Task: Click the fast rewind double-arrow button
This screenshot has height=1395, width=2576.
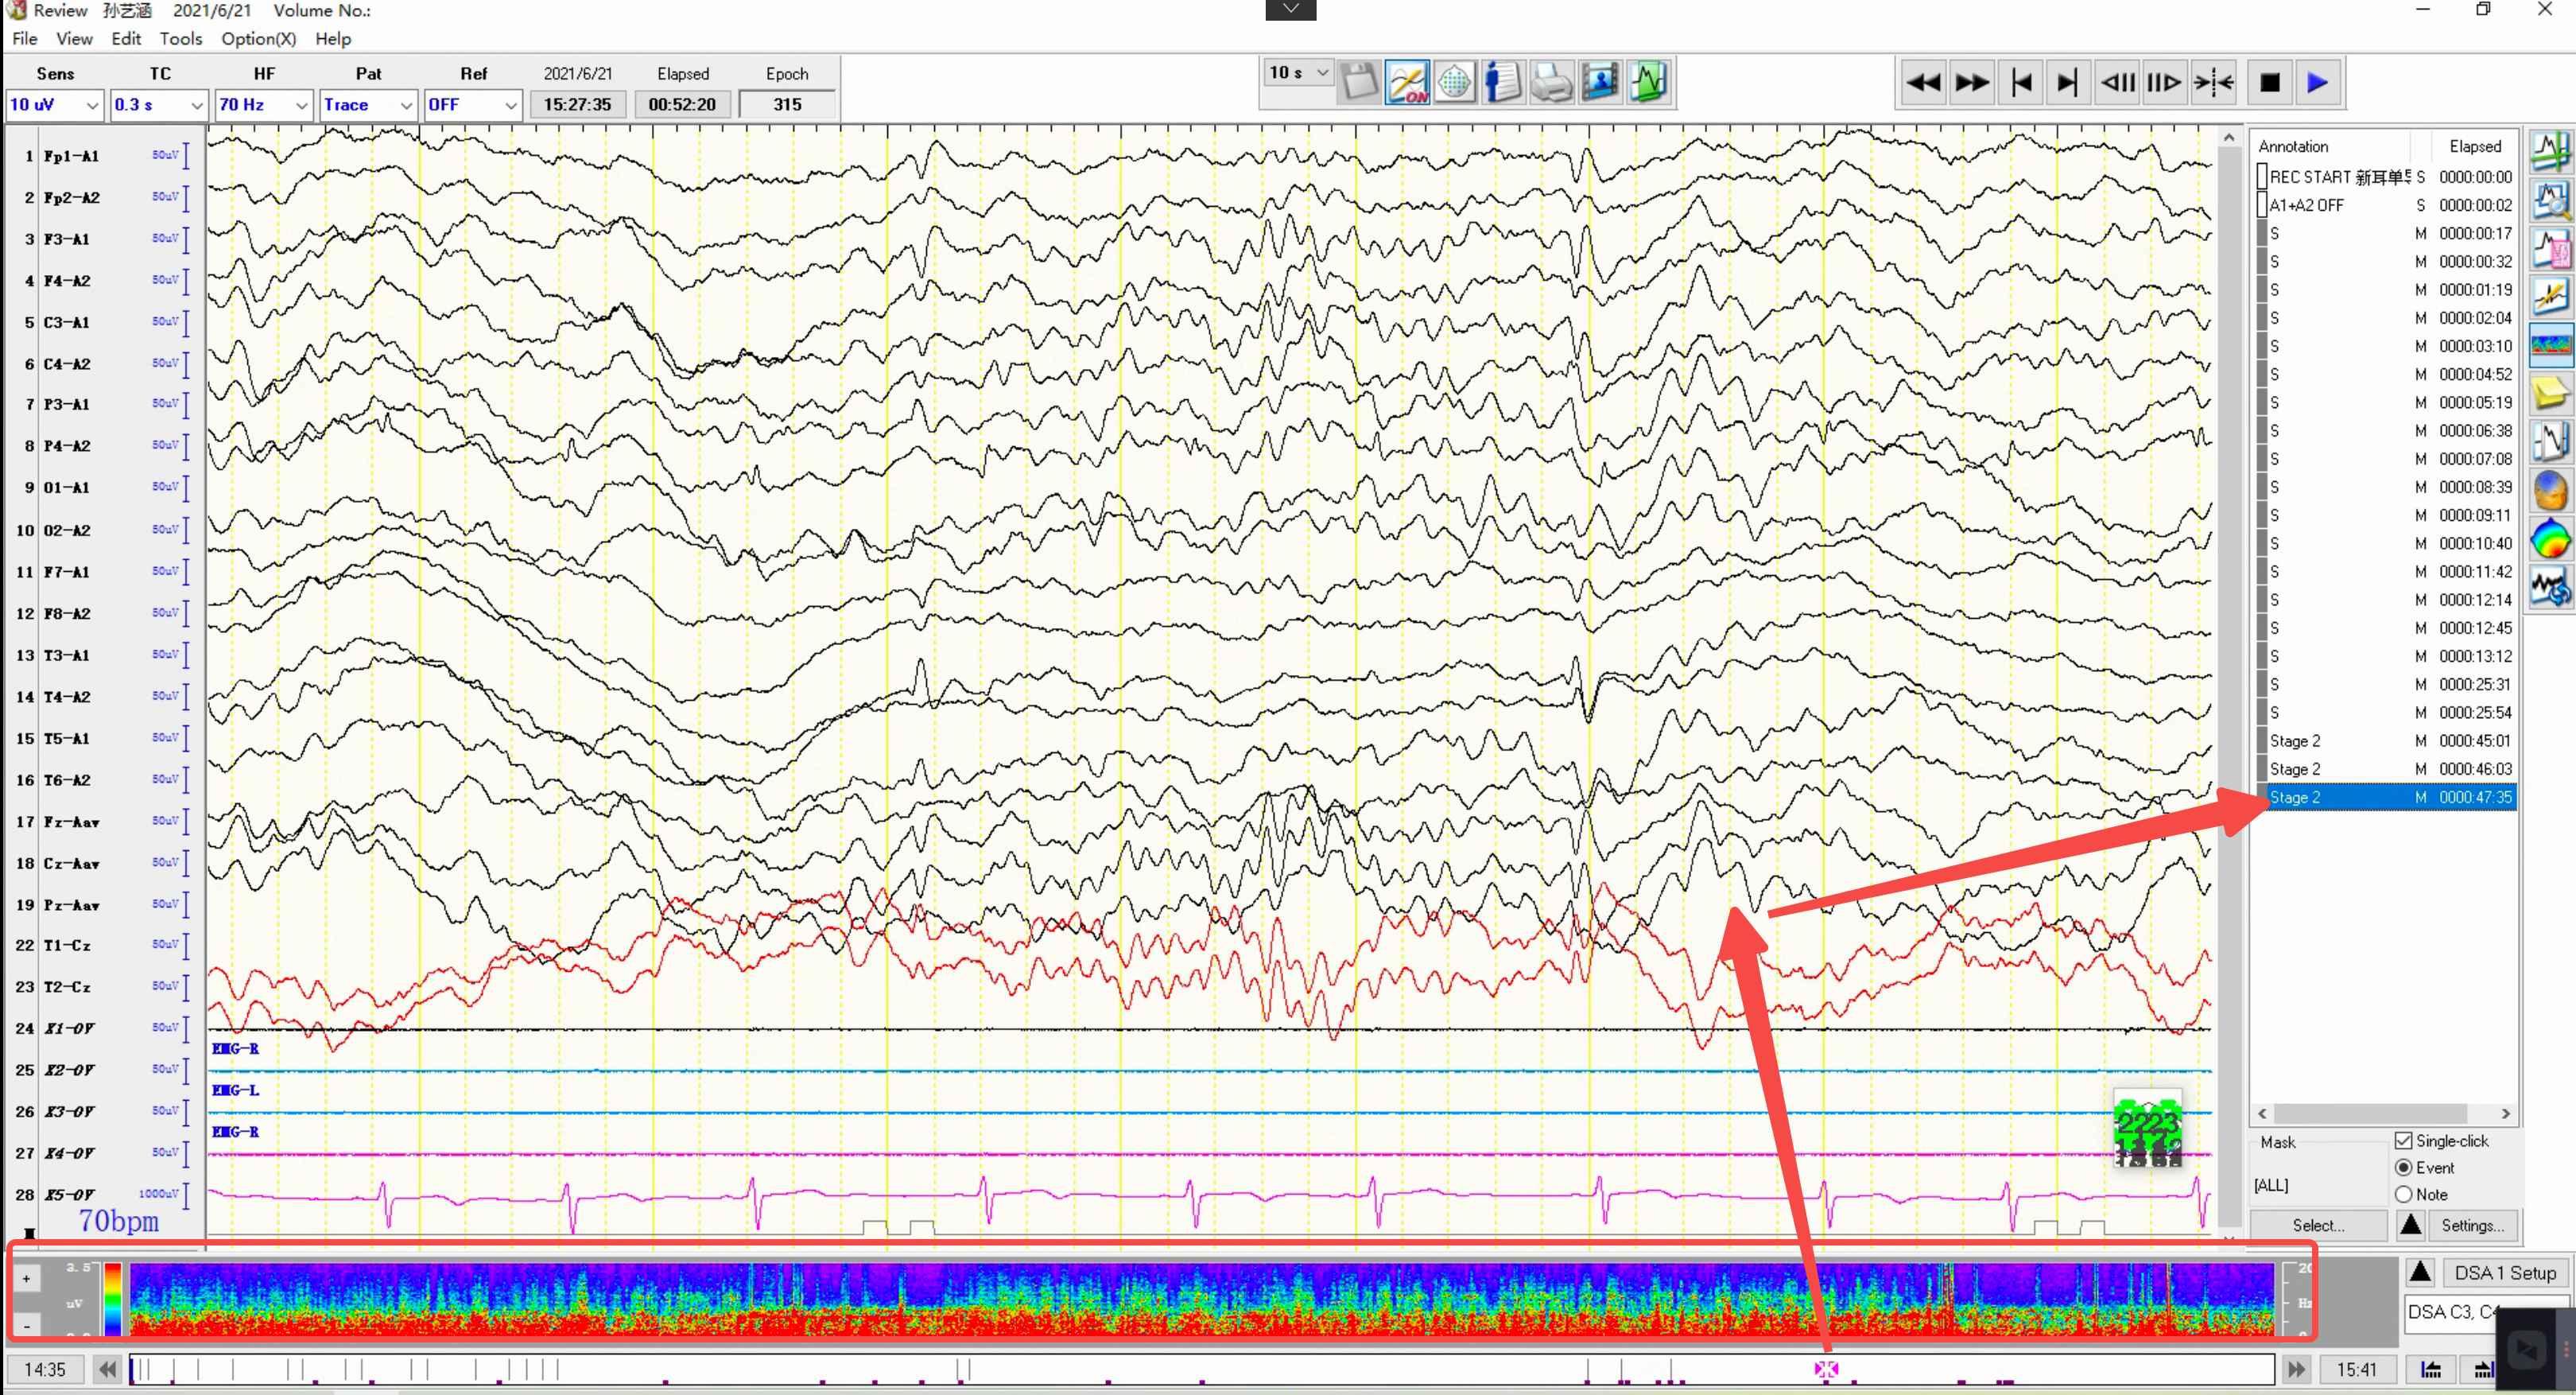Action: [1922, 83]
